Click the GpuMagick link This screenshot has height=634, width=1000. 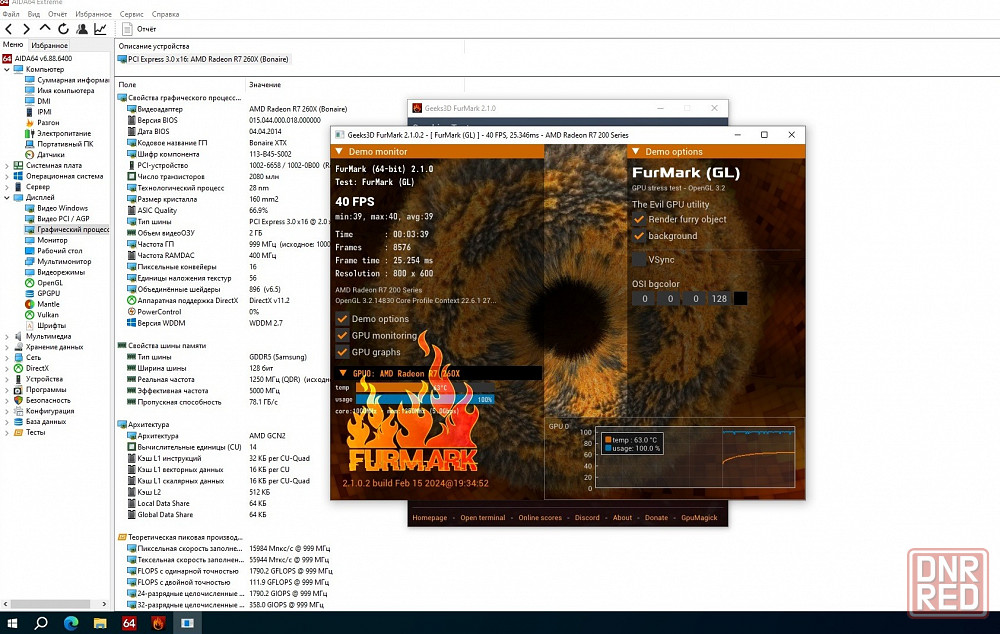699,518
